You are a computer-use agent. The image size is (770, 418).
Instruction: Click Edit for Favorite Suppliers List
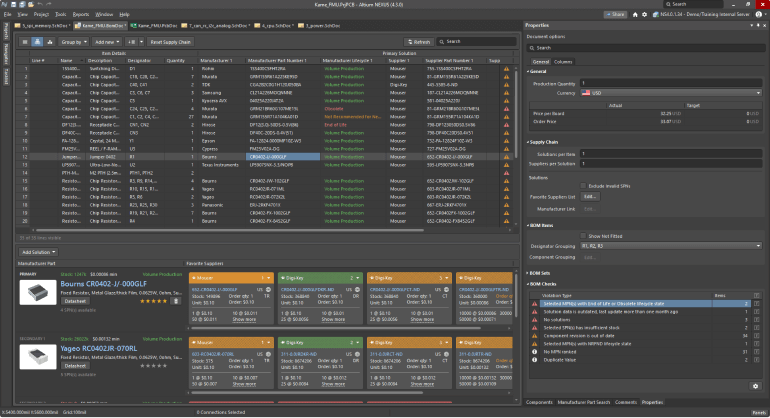[x=590, y=196]
